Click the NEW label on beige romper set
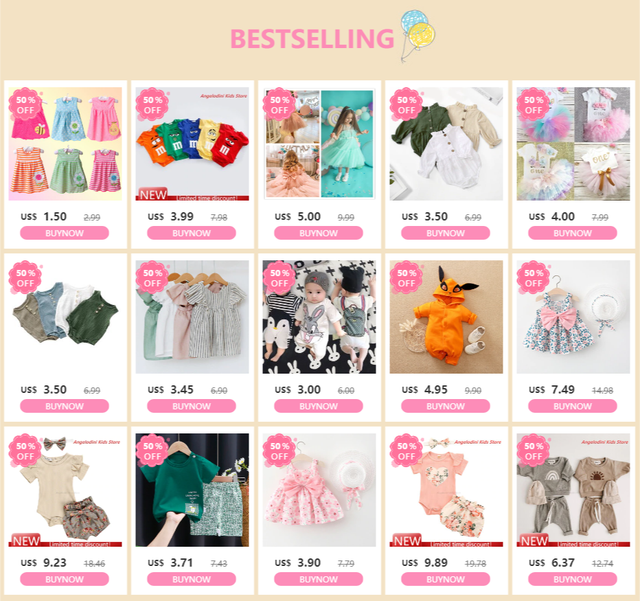The height and width of the screenshot is (601, 640). (26, 541)
